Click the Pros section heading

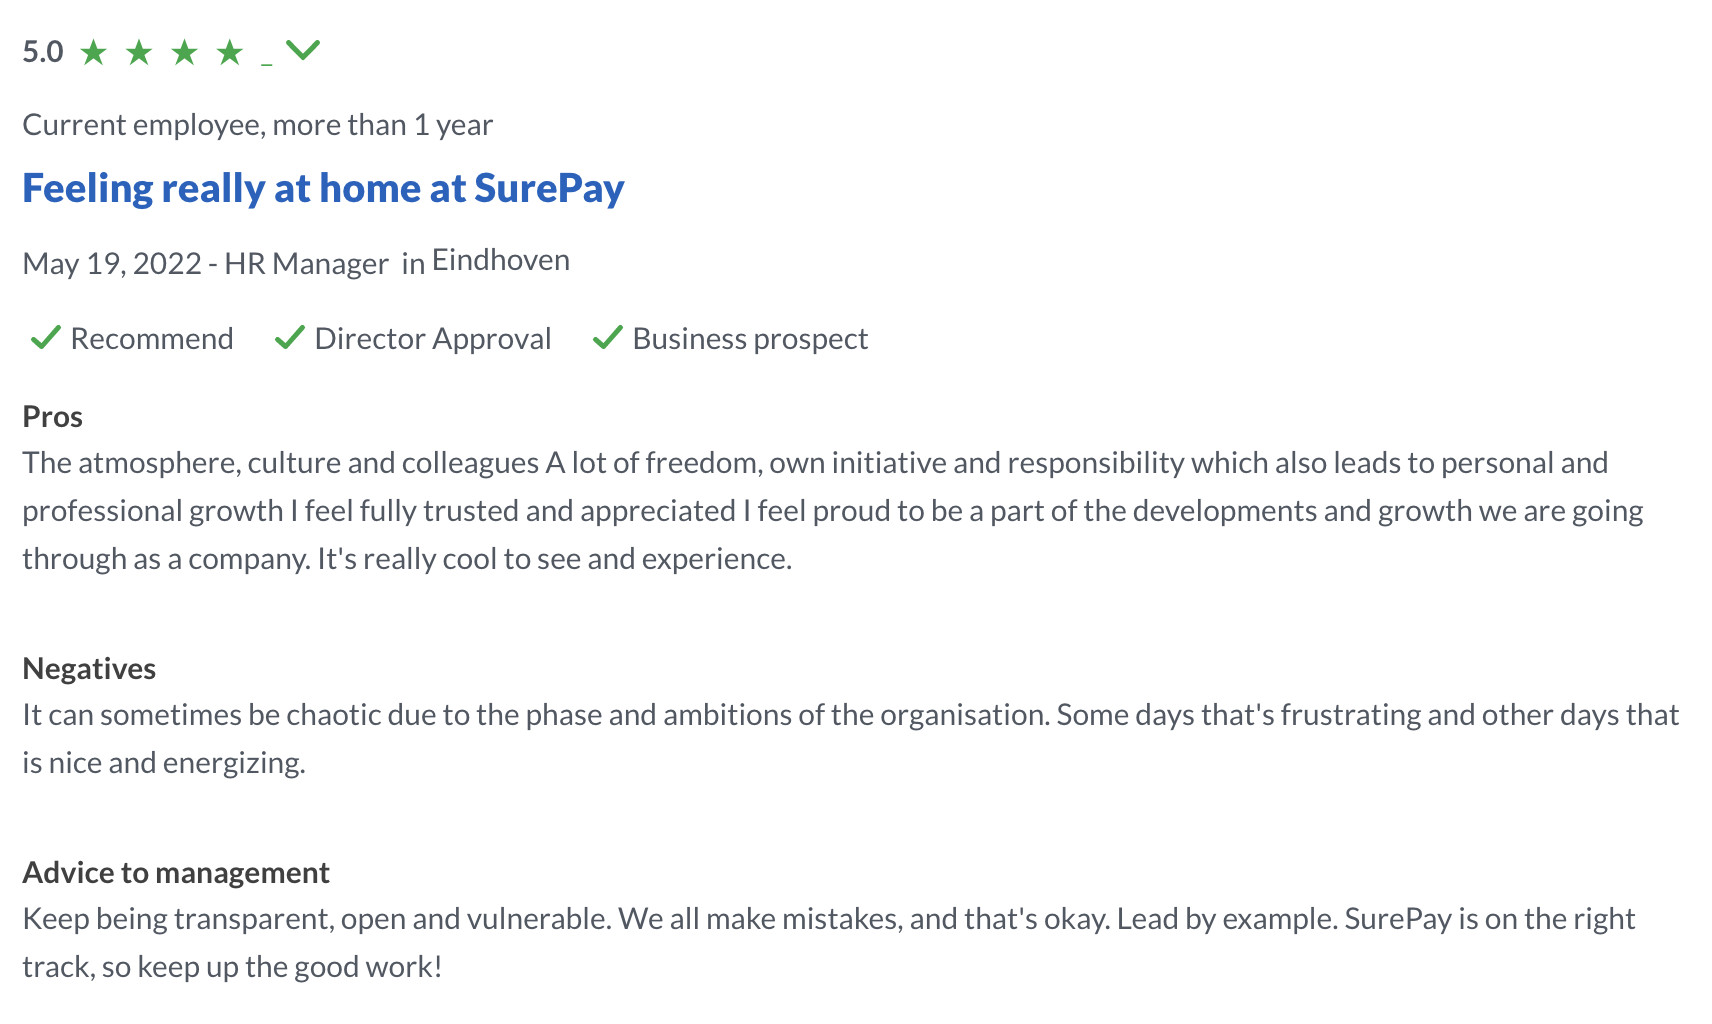click(53, 416)
